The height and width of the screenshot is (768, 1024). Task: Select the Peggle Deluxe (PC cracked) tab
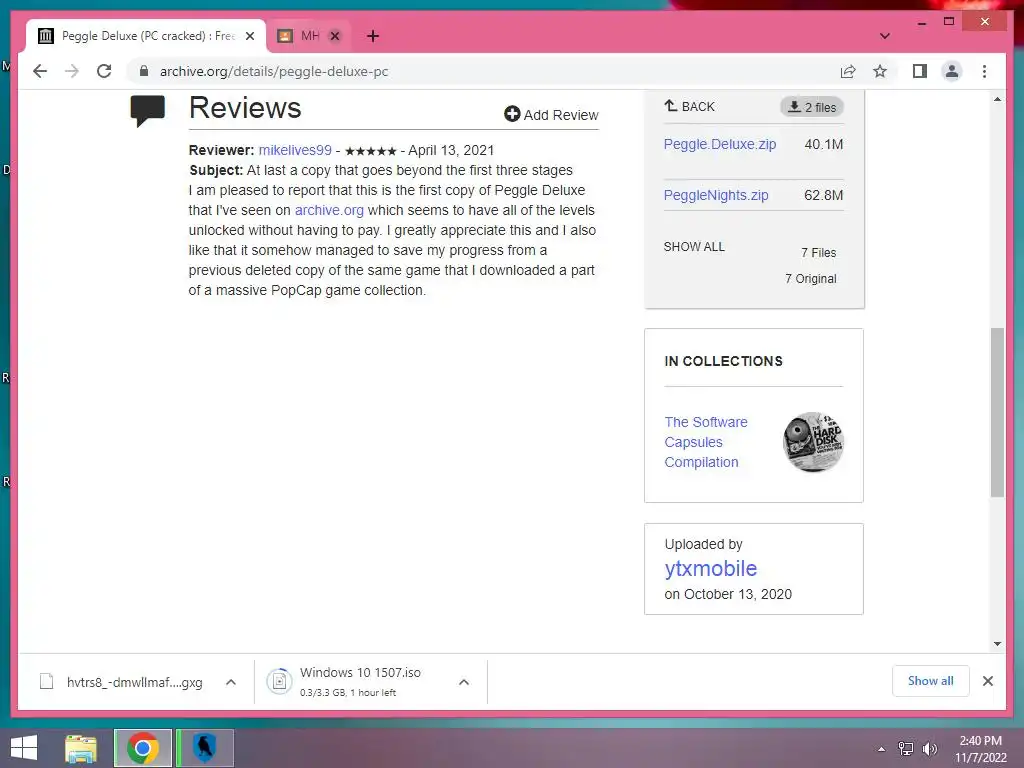click(x=146, y=36)
